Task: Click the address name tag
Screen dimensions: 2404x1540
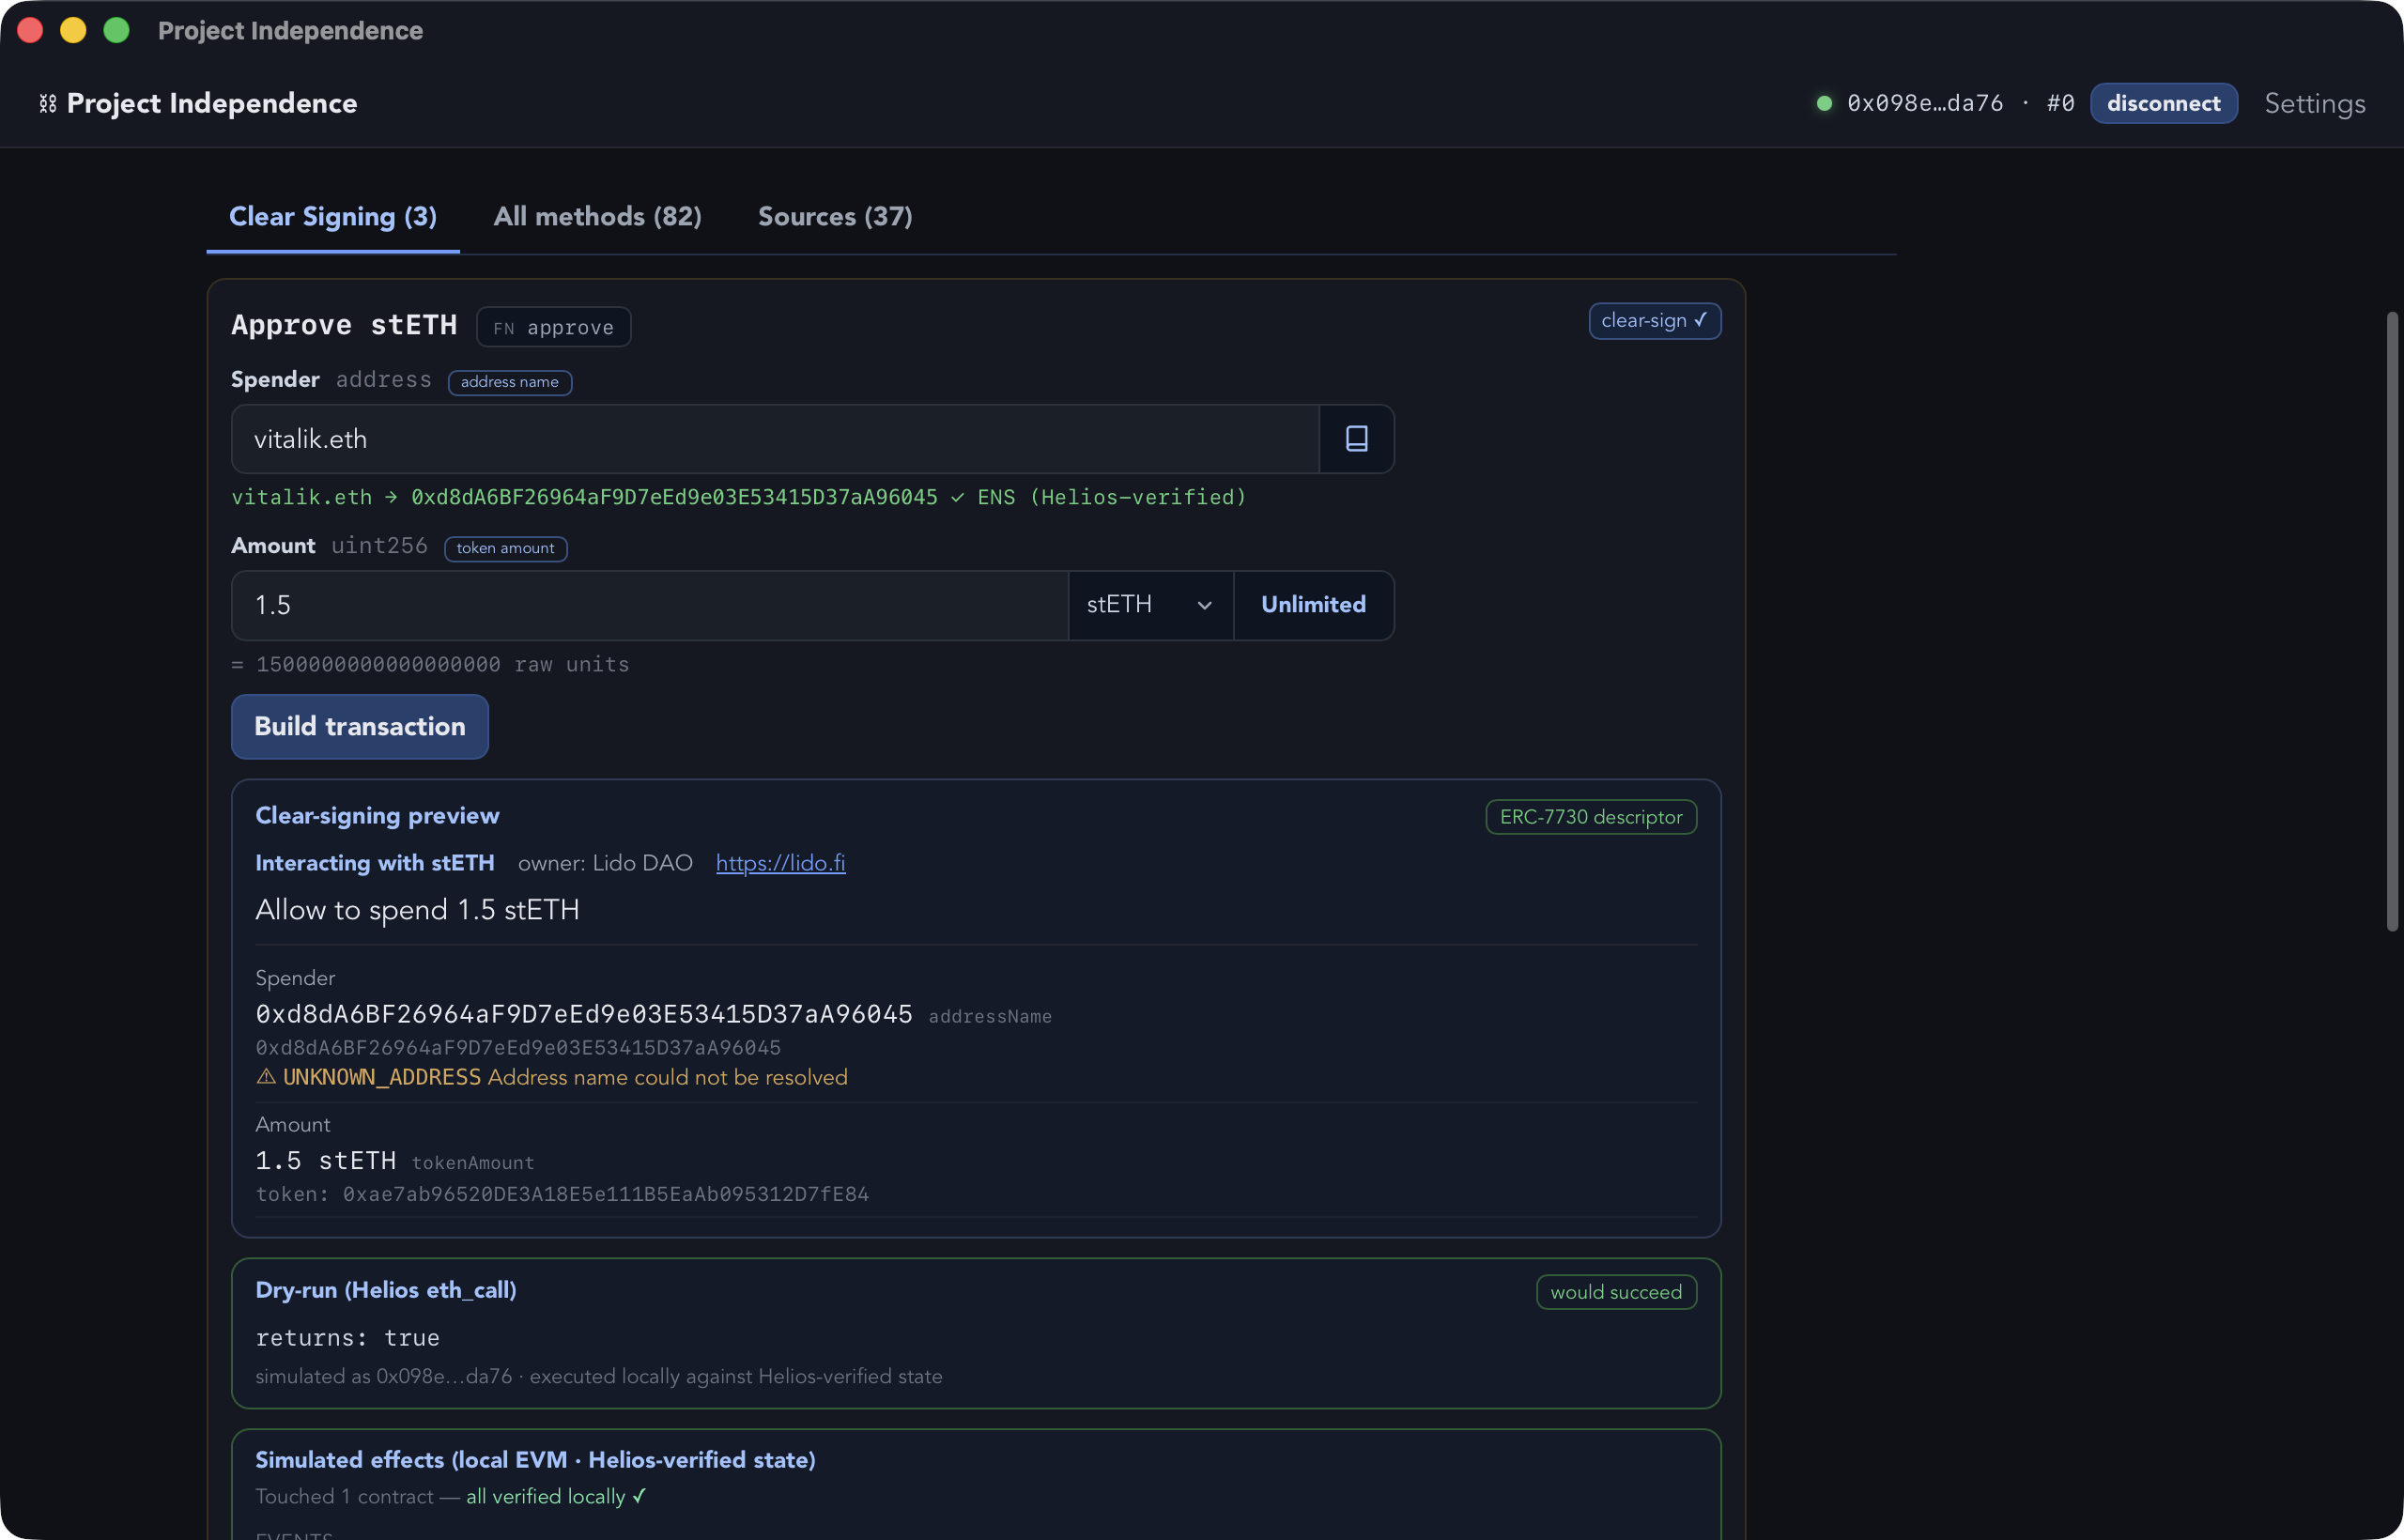Action: (510, 382)
